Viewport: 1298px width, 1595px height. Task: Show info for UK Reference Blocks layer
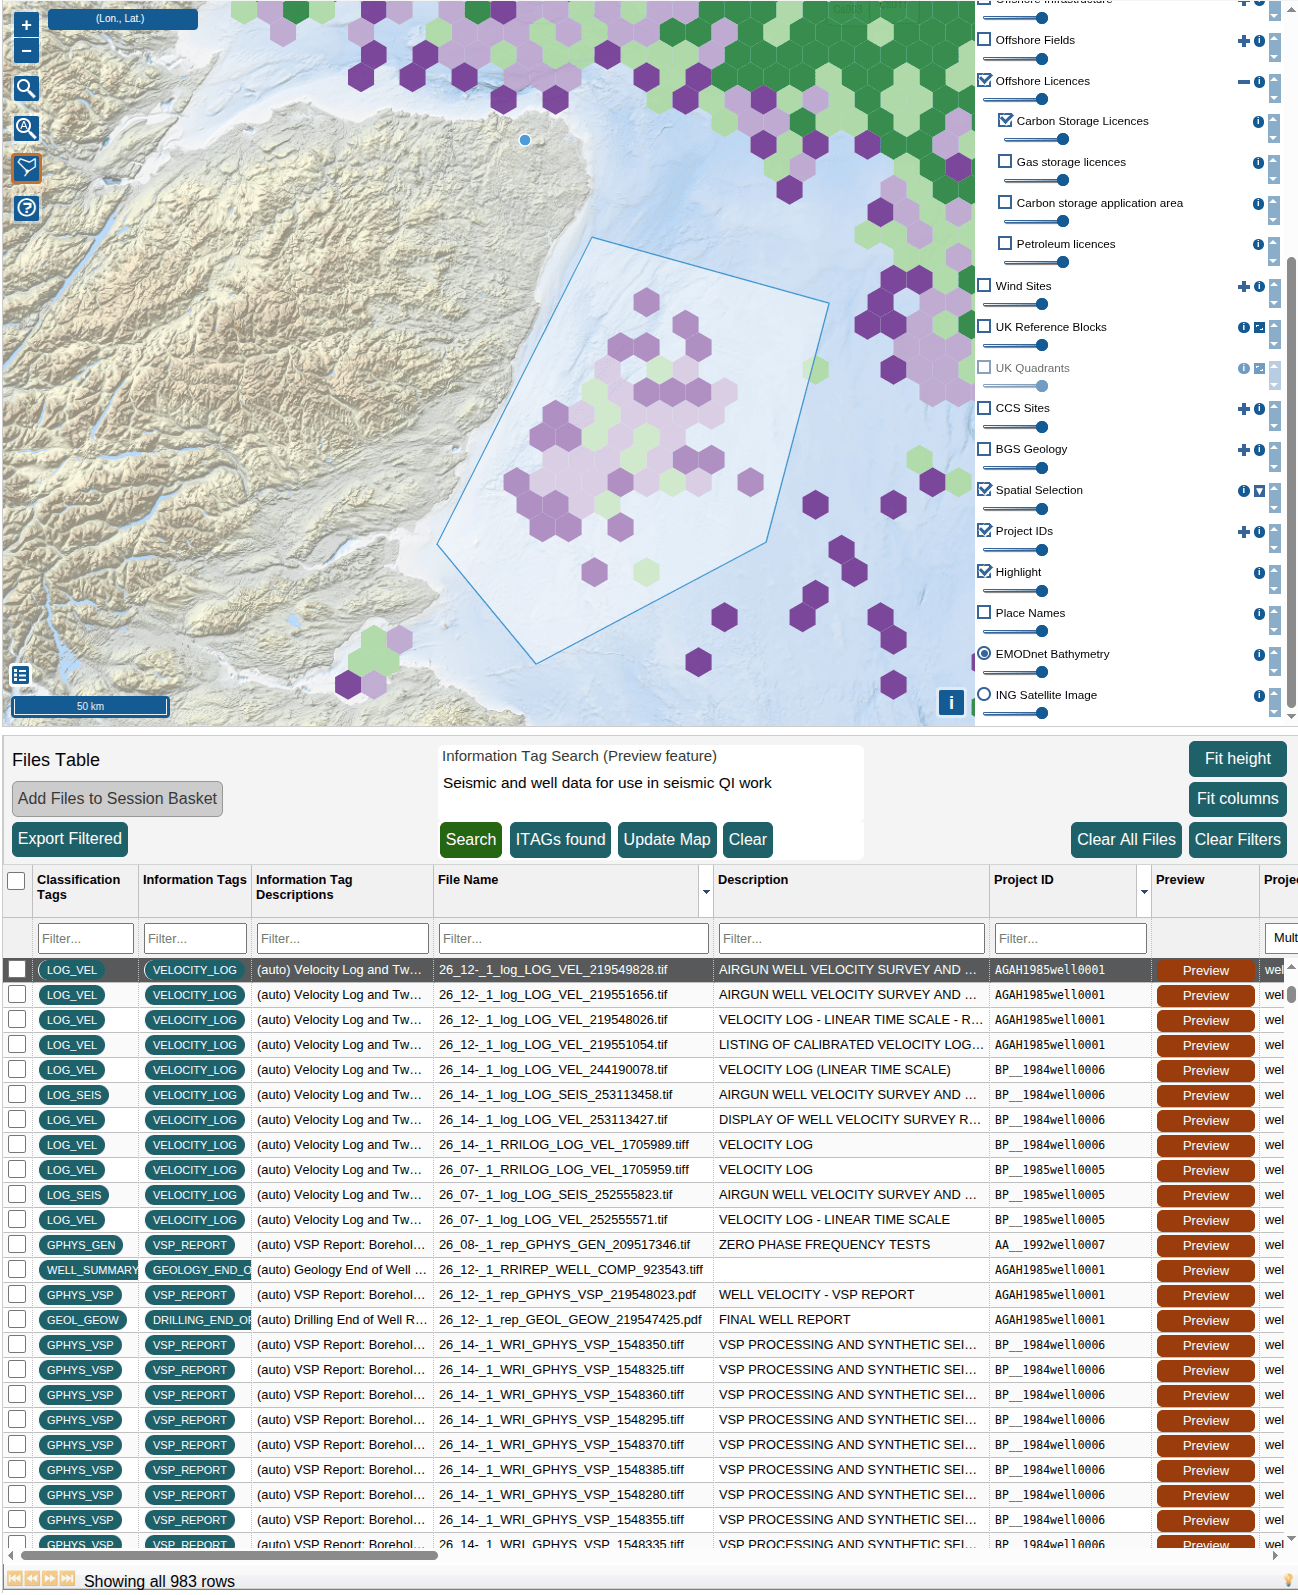point(1244,328)
